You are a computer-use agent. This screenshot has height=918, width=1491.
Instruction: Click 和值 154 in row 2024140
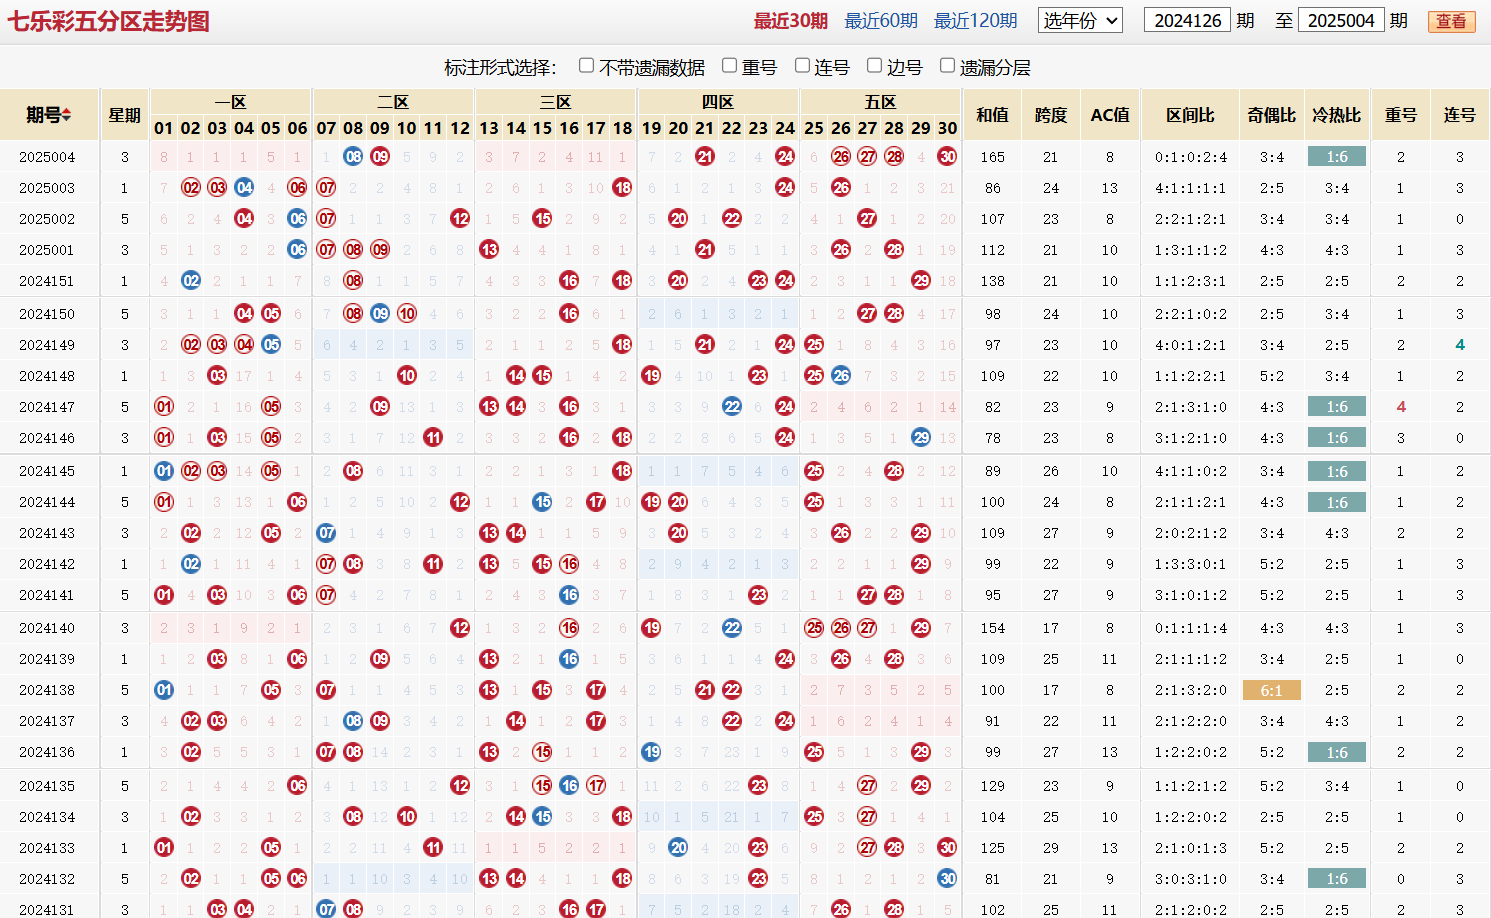(x=992, y=628)
